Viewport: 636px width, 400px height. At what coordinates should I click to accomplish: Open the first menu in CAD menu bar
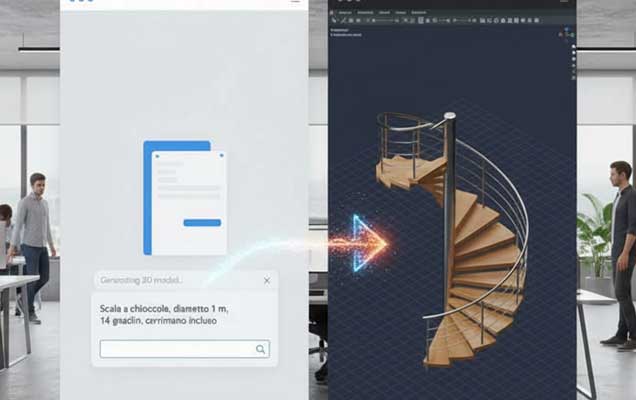pos(345,12)
